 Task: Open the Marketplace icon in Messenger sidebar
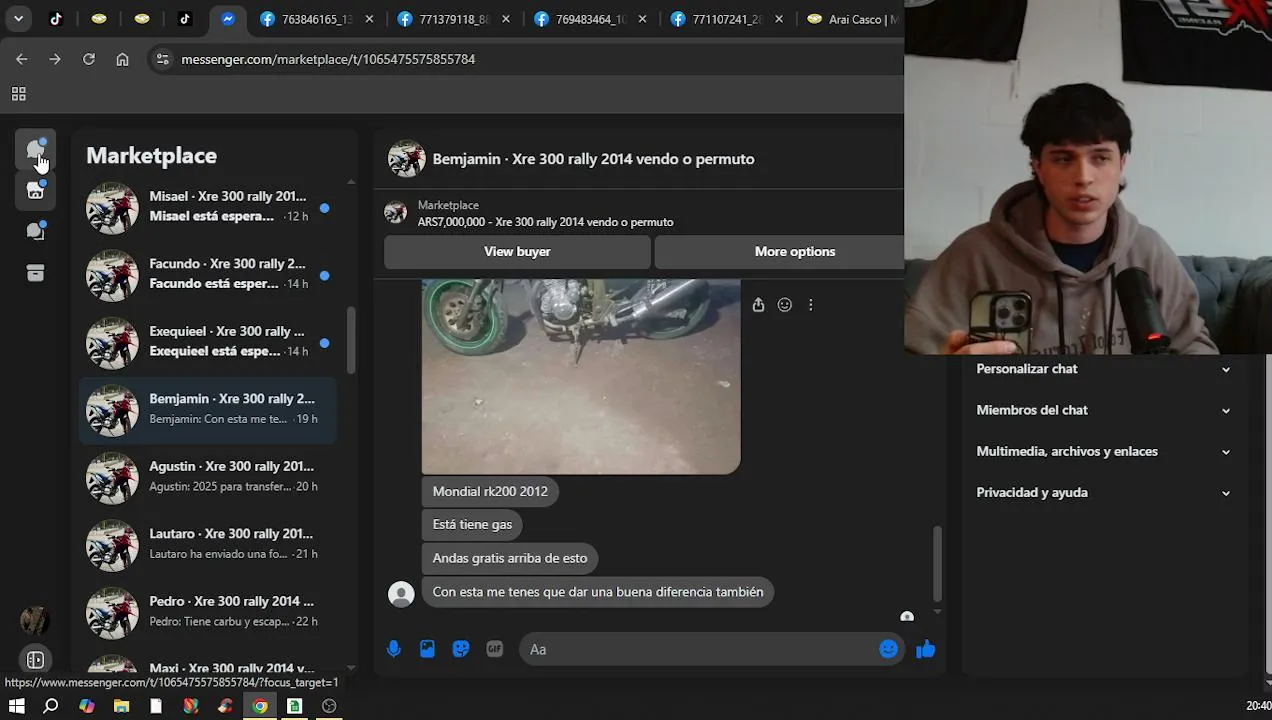click(x=35, y=190)
